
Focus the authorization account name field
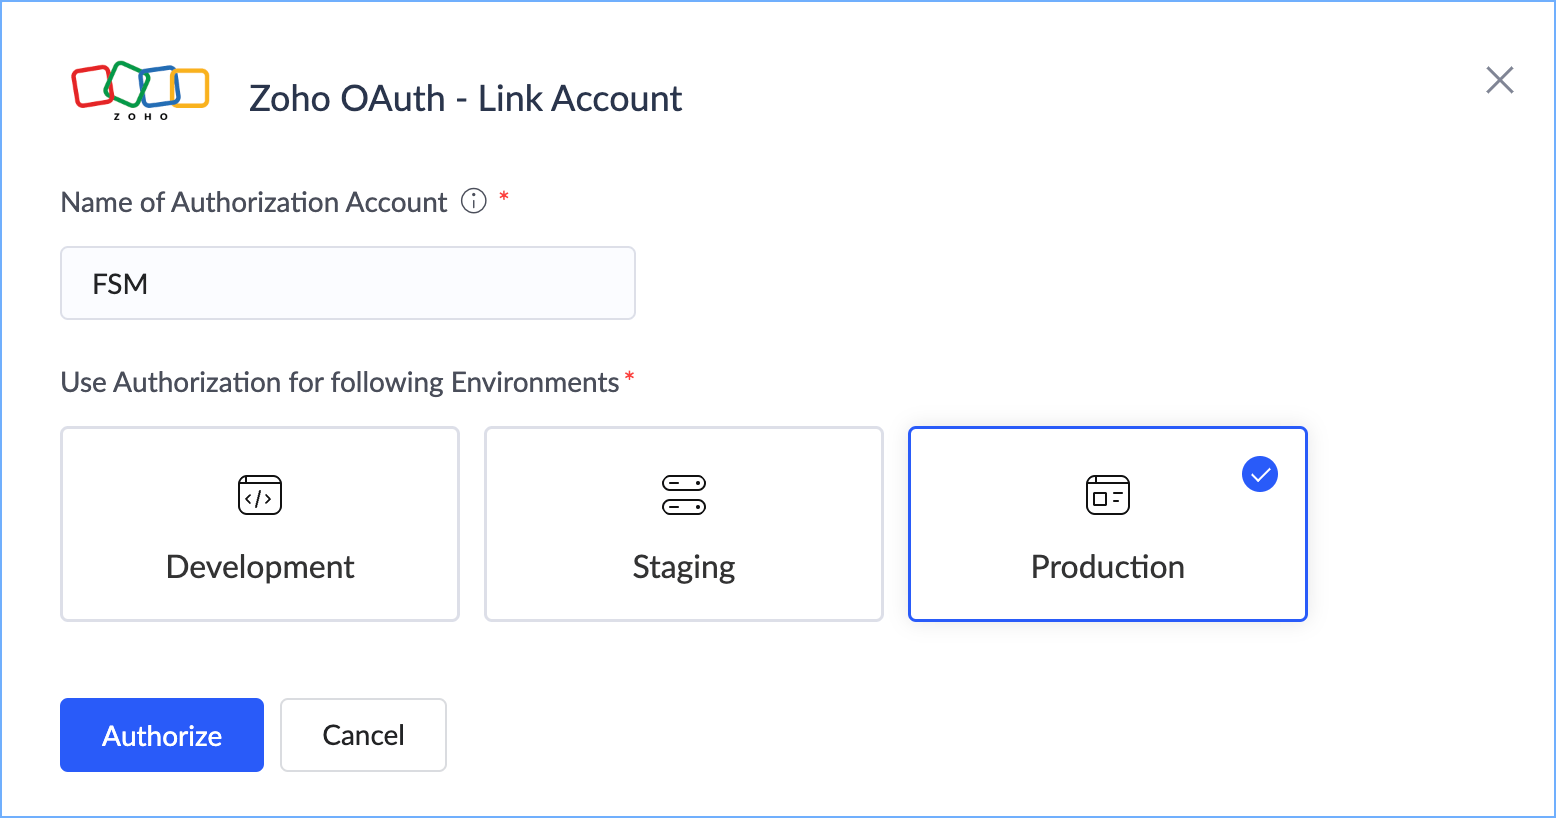[x=348, y=283]
